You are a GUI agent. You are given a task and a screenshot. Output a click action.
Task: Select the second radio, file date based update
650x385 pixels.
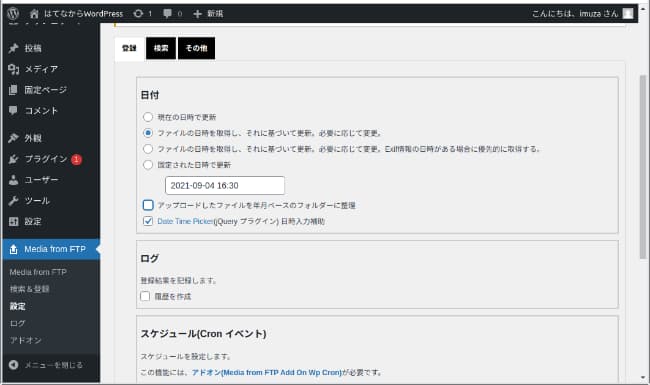click(x=148, y=133)
